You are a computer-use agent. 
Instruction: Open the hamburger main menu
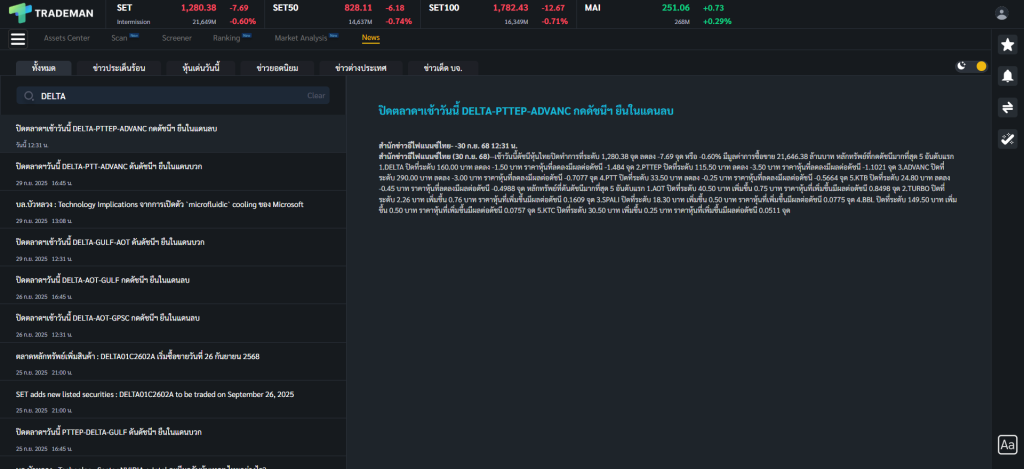point(17,39)
